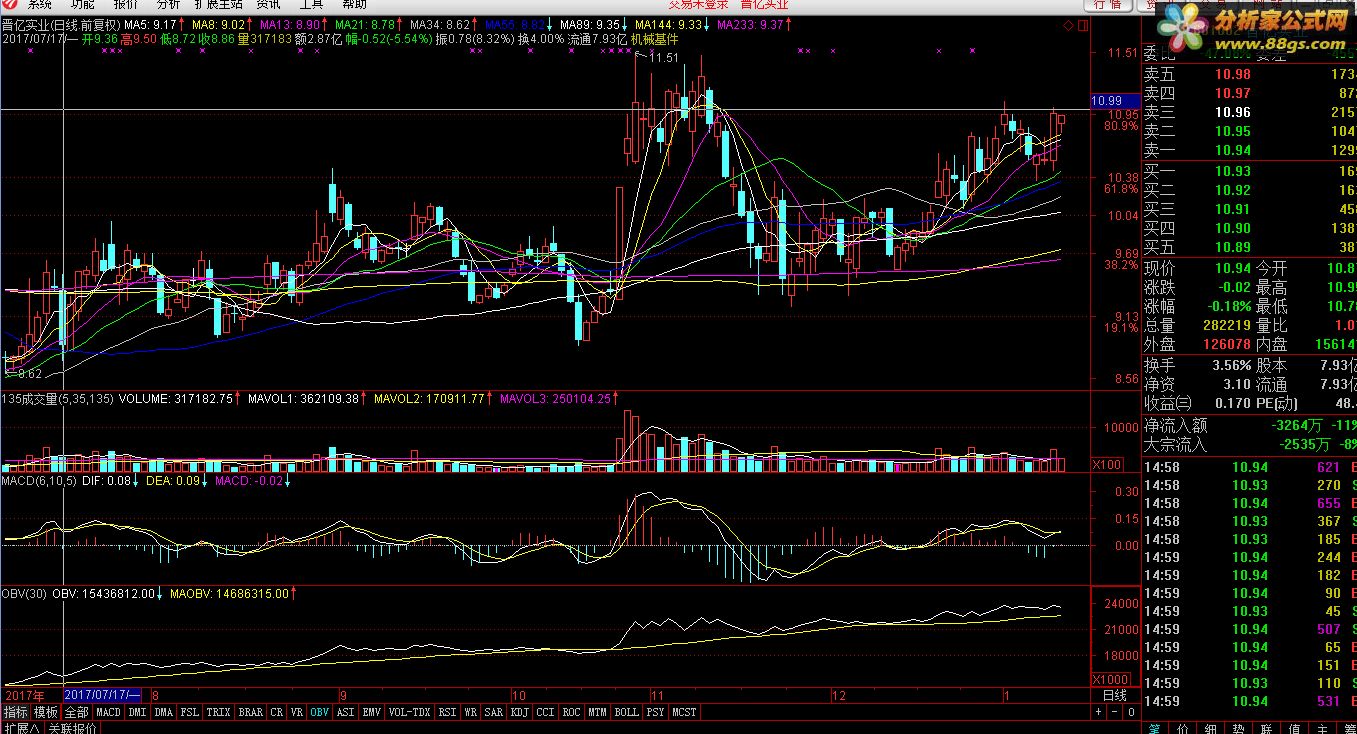Select the 价 tab in quote panel
The width and height of the screenshot is (1357, 734).
click(x=1182, y=729)
